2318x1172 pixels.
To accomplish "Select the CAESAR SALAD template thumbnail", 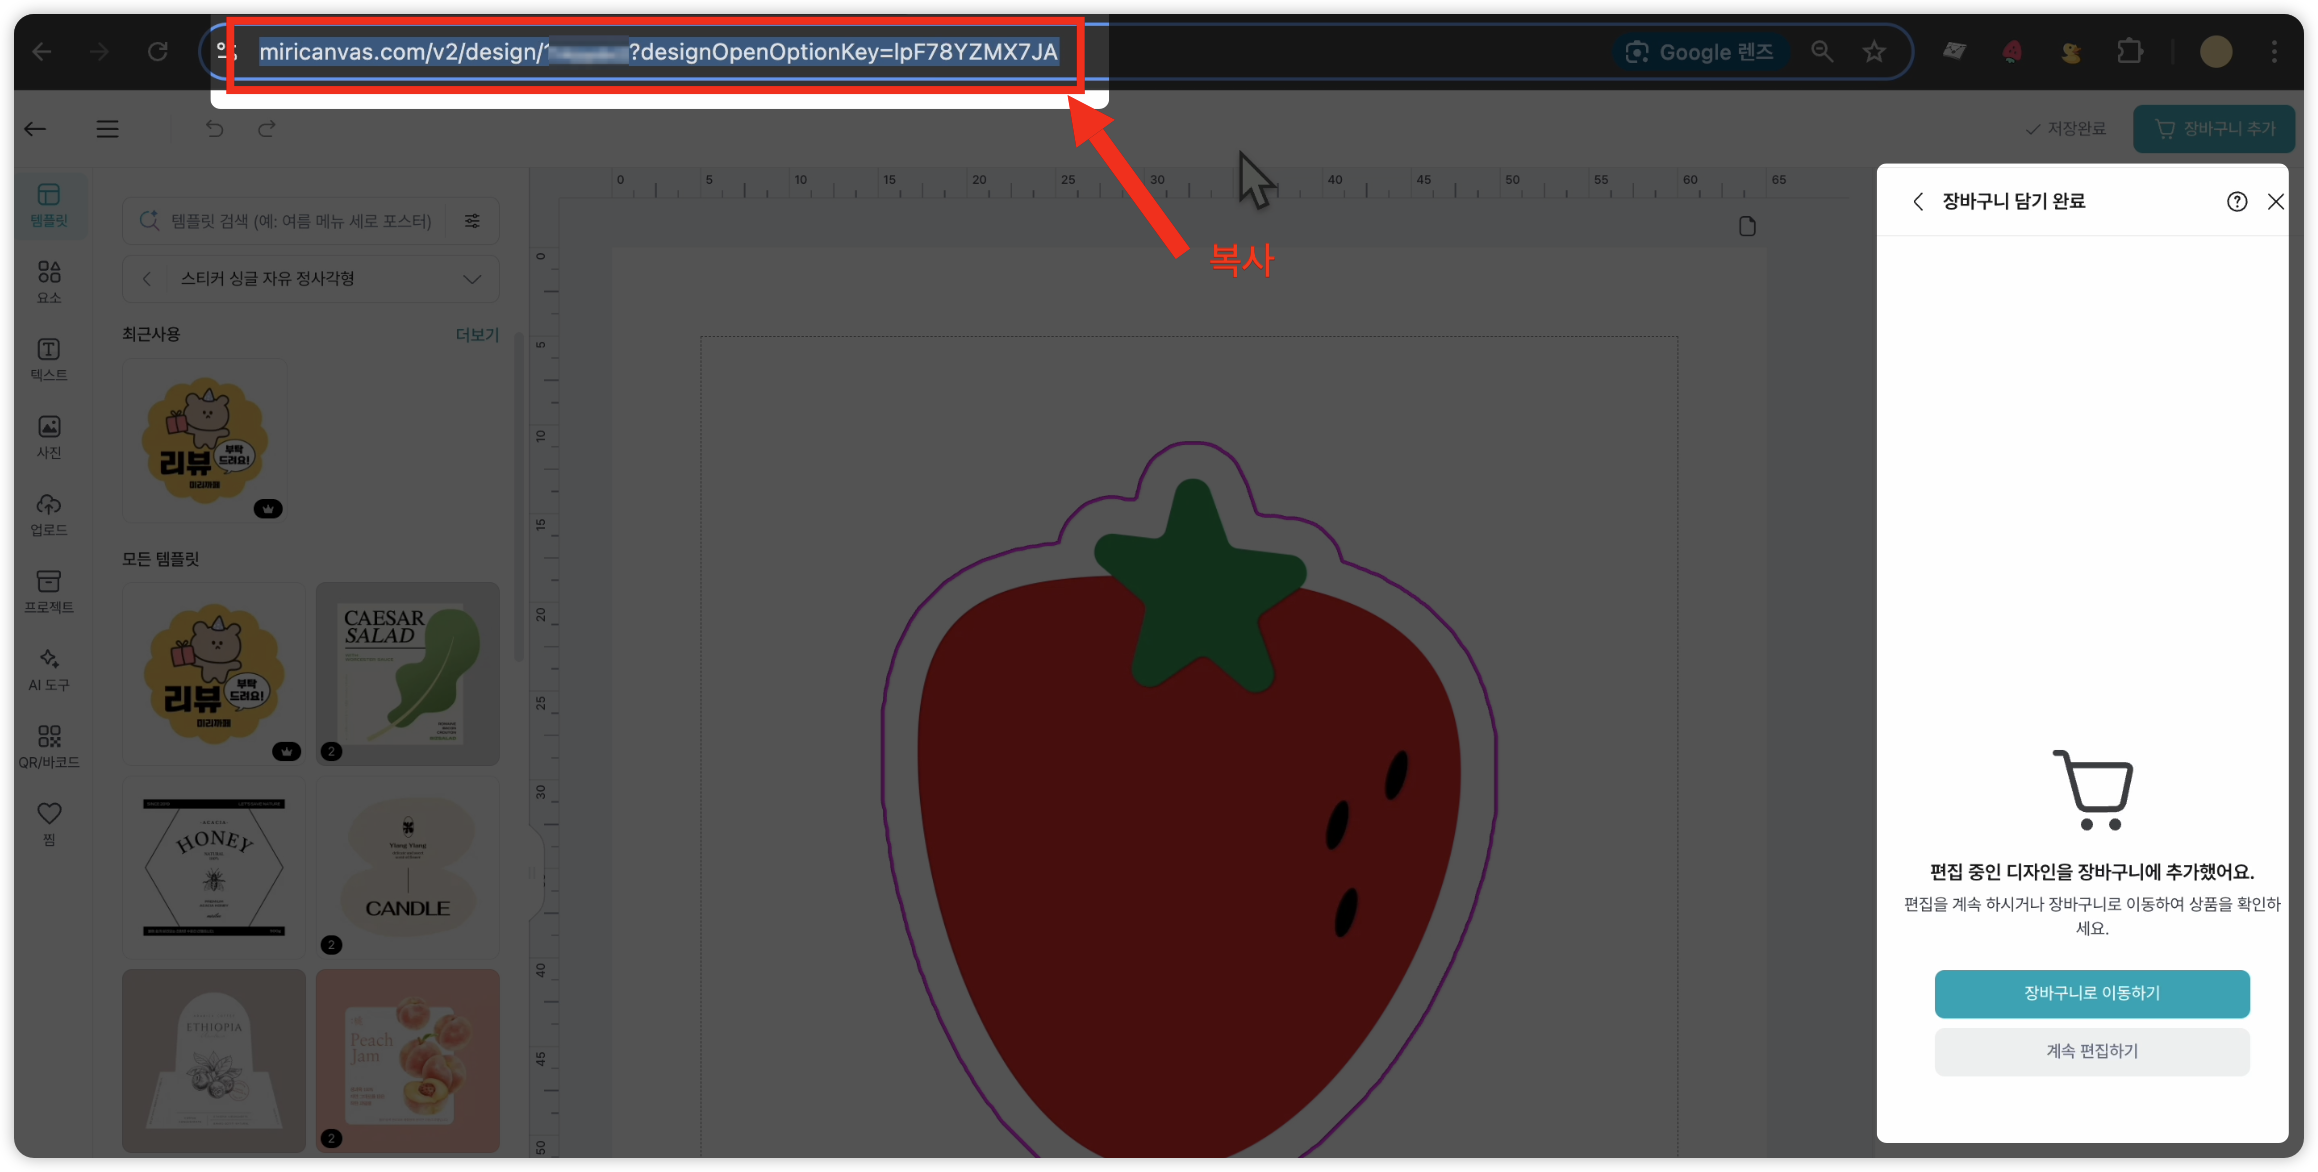I will coord(407,673).
